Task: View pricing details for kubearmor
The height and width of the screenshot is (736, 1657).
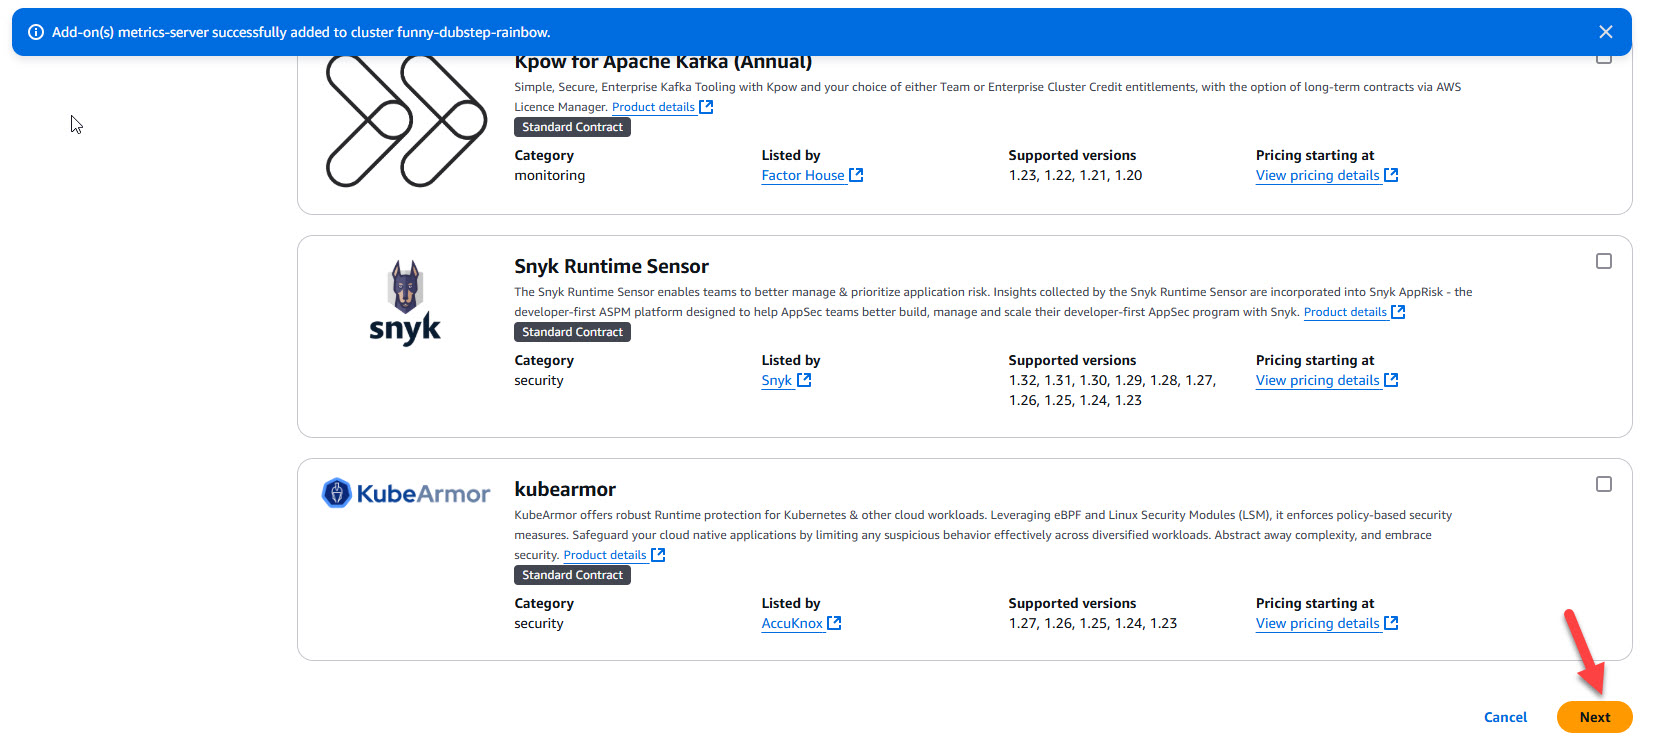Action: tap(1318, 623)
